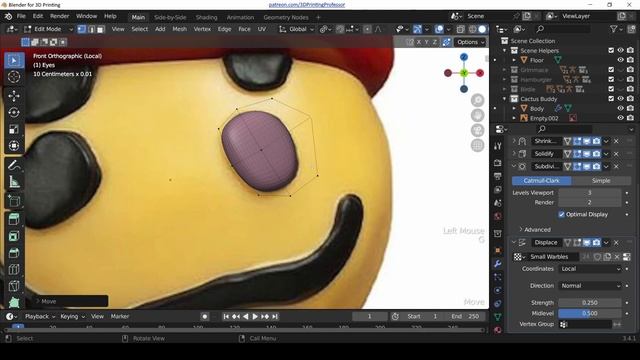Open patreon.com/3DPrintingProfessor link

click(307, 5)
